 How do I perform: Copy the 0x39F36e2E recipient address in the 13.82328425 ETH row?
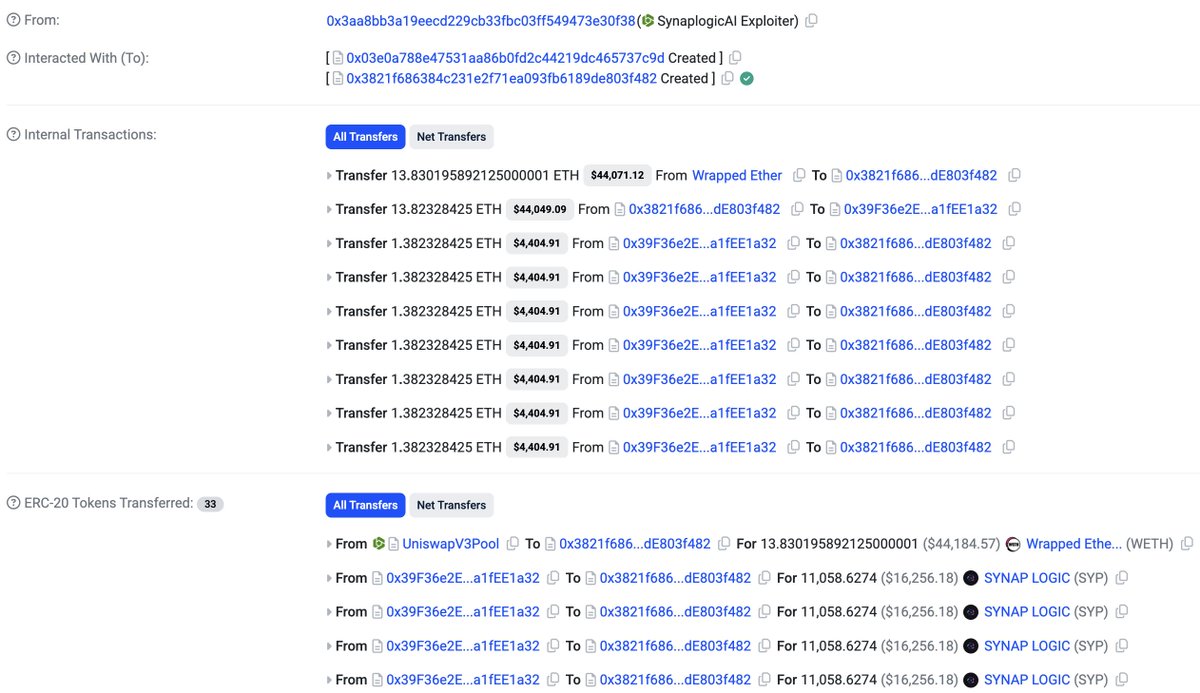[x=1014, y=209]
